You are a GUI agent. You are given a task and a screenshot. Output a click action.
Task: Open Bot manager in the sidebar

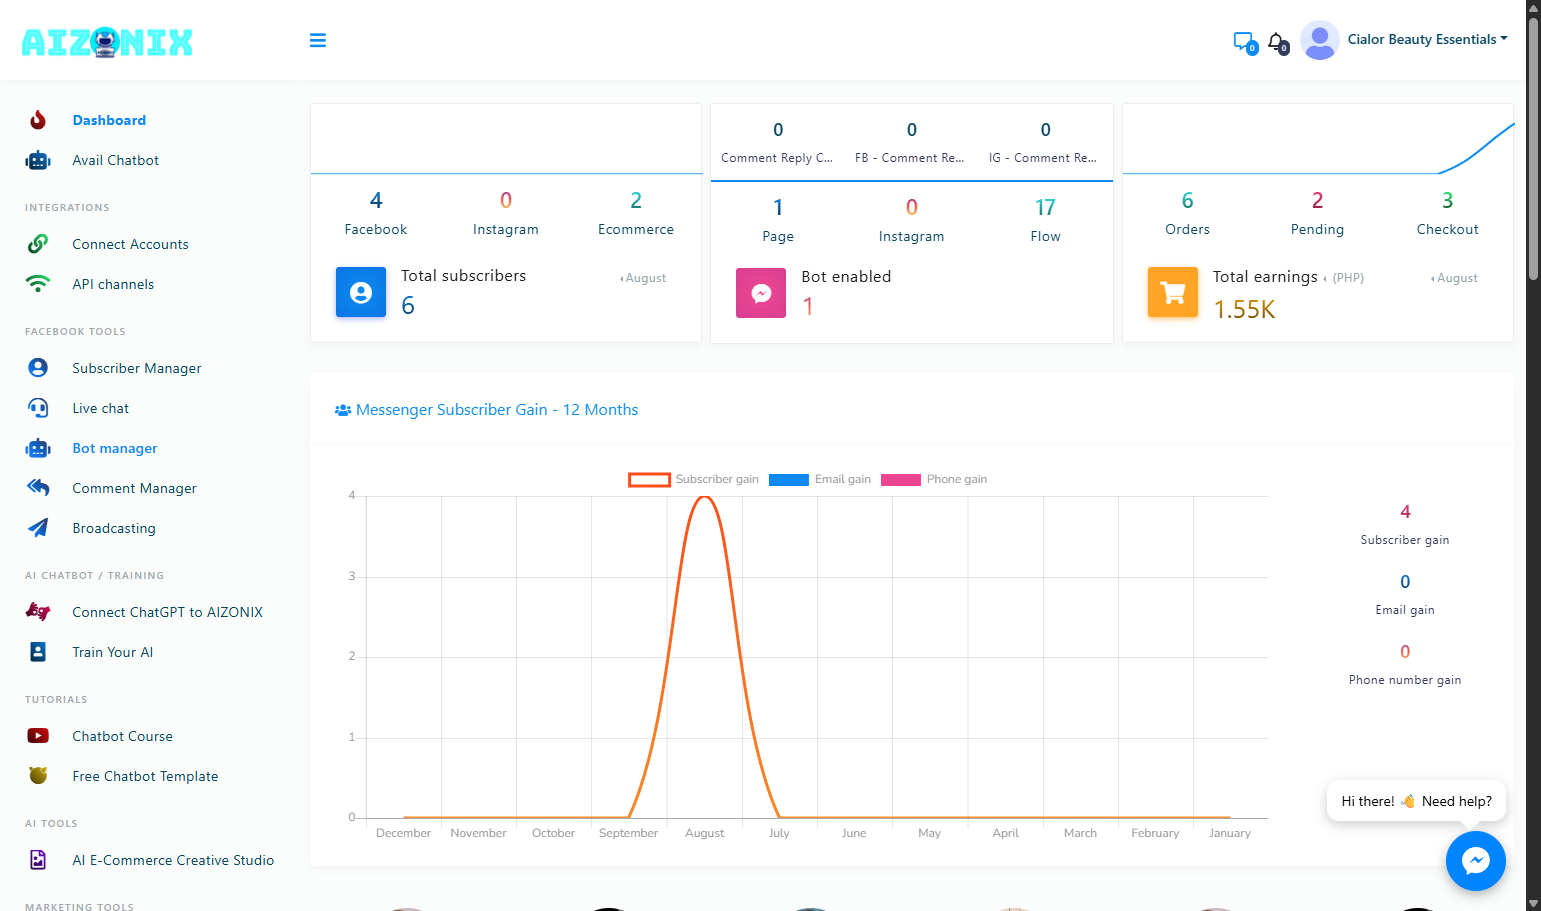tap(115, 448)
